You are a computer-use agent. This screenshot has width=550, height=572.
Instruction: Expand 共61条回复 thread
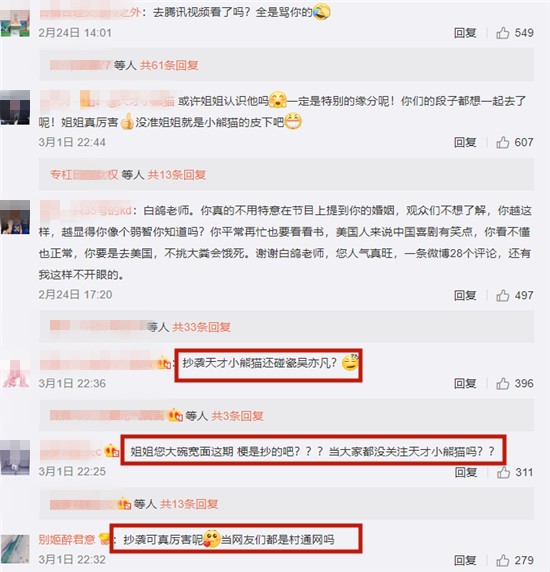point(169,66)
